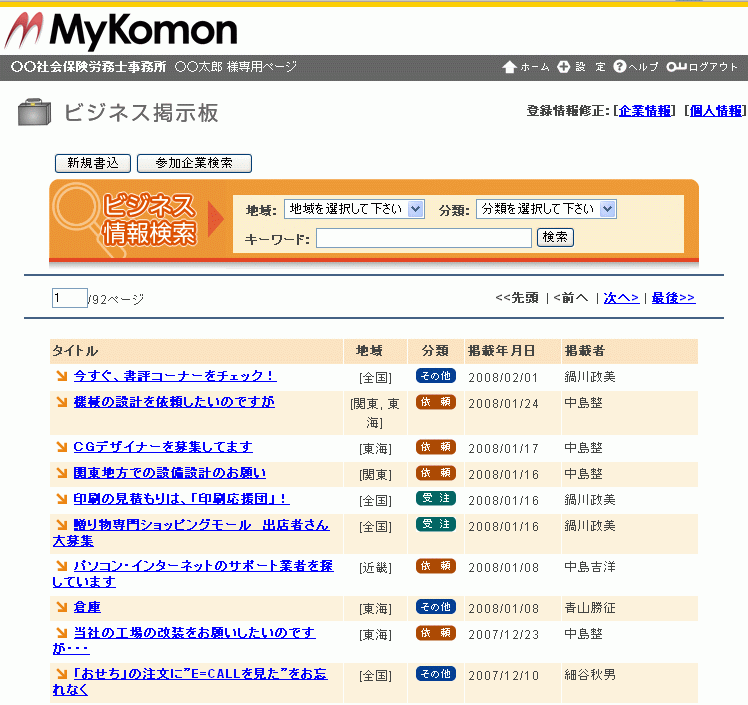Screen dimensions: 748x705
Task: Click the home icon in header
Action: 509,67
